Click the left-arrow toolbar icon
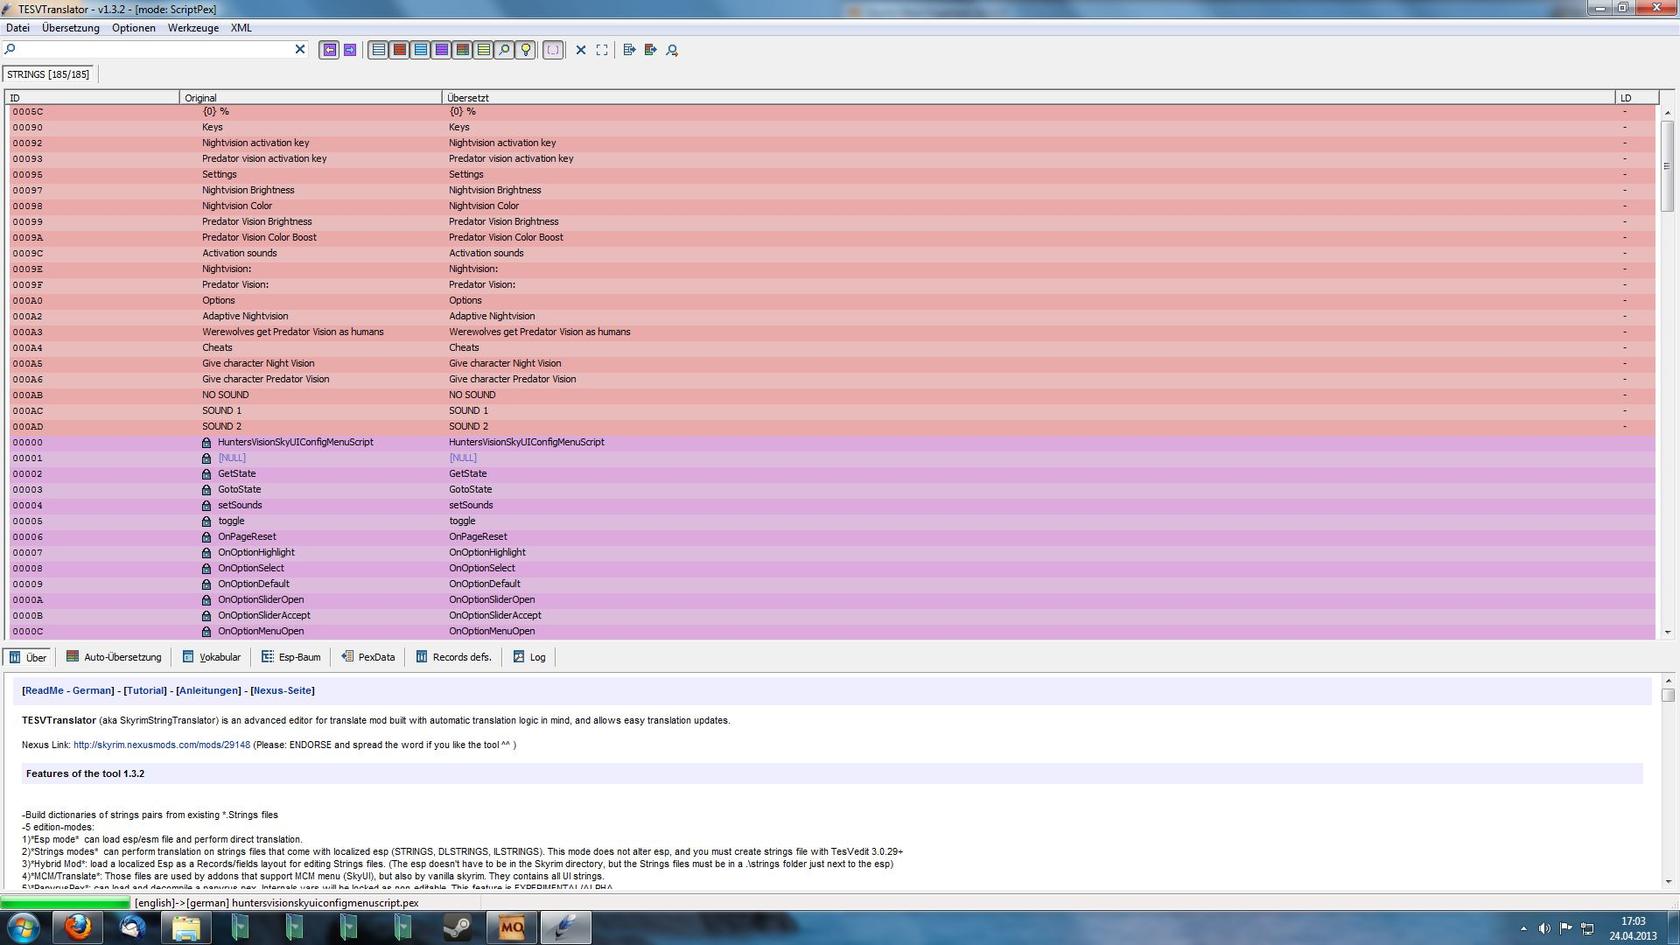This screenshot has width=1680, height=945. point(329,50)
